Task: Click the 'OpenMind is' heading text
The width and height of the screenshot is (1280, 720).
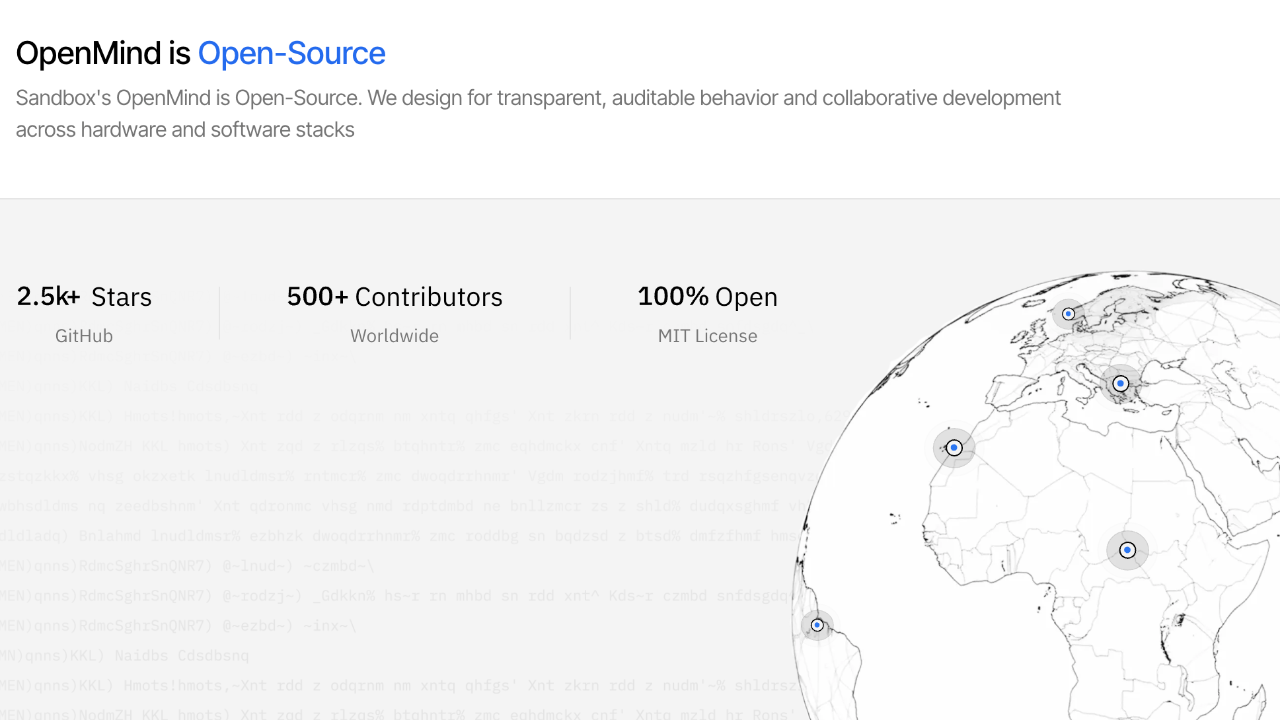Action: click(x=103, y=53)
